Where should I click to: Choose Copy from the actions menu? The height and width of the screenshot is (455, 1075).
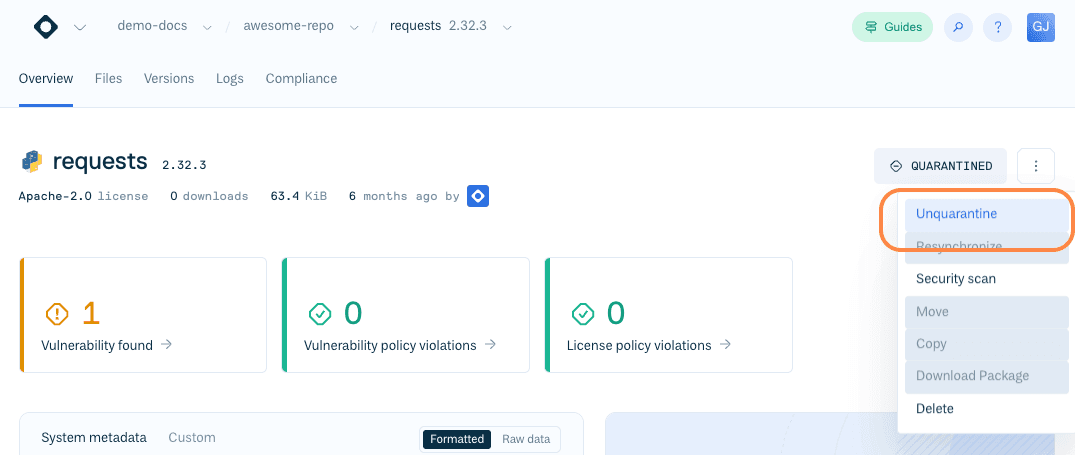click(x=987, y=344)
